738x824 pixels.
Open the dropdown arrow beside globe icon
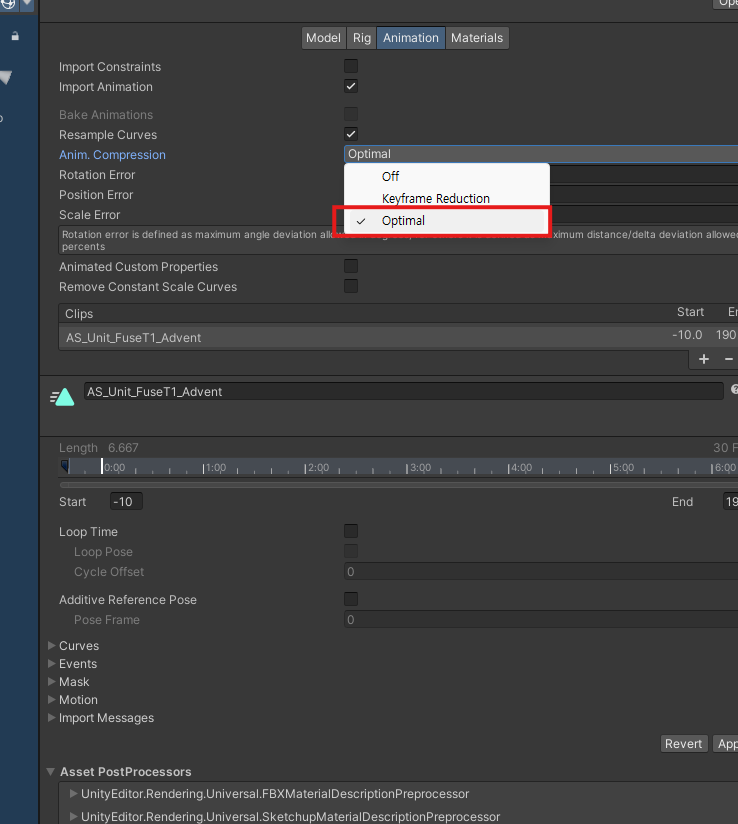tap(27, 4)
